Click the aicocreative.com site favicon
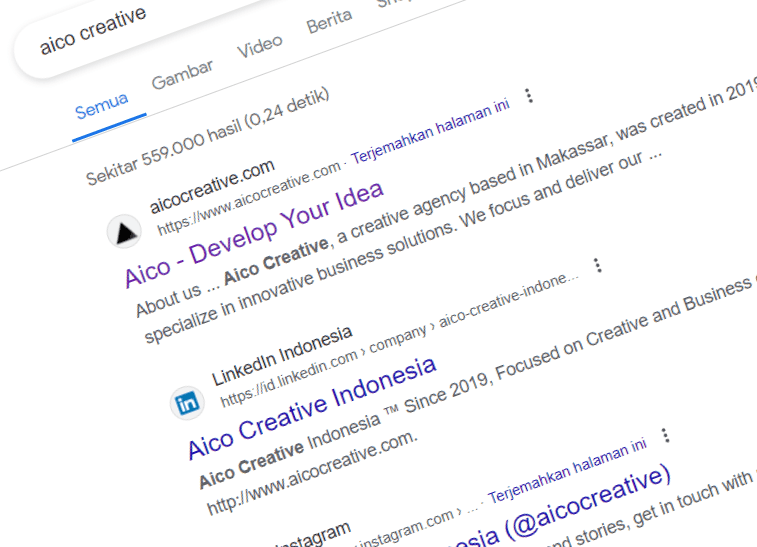The height and width of the screenshot is (547, 757). click(125, 231)
